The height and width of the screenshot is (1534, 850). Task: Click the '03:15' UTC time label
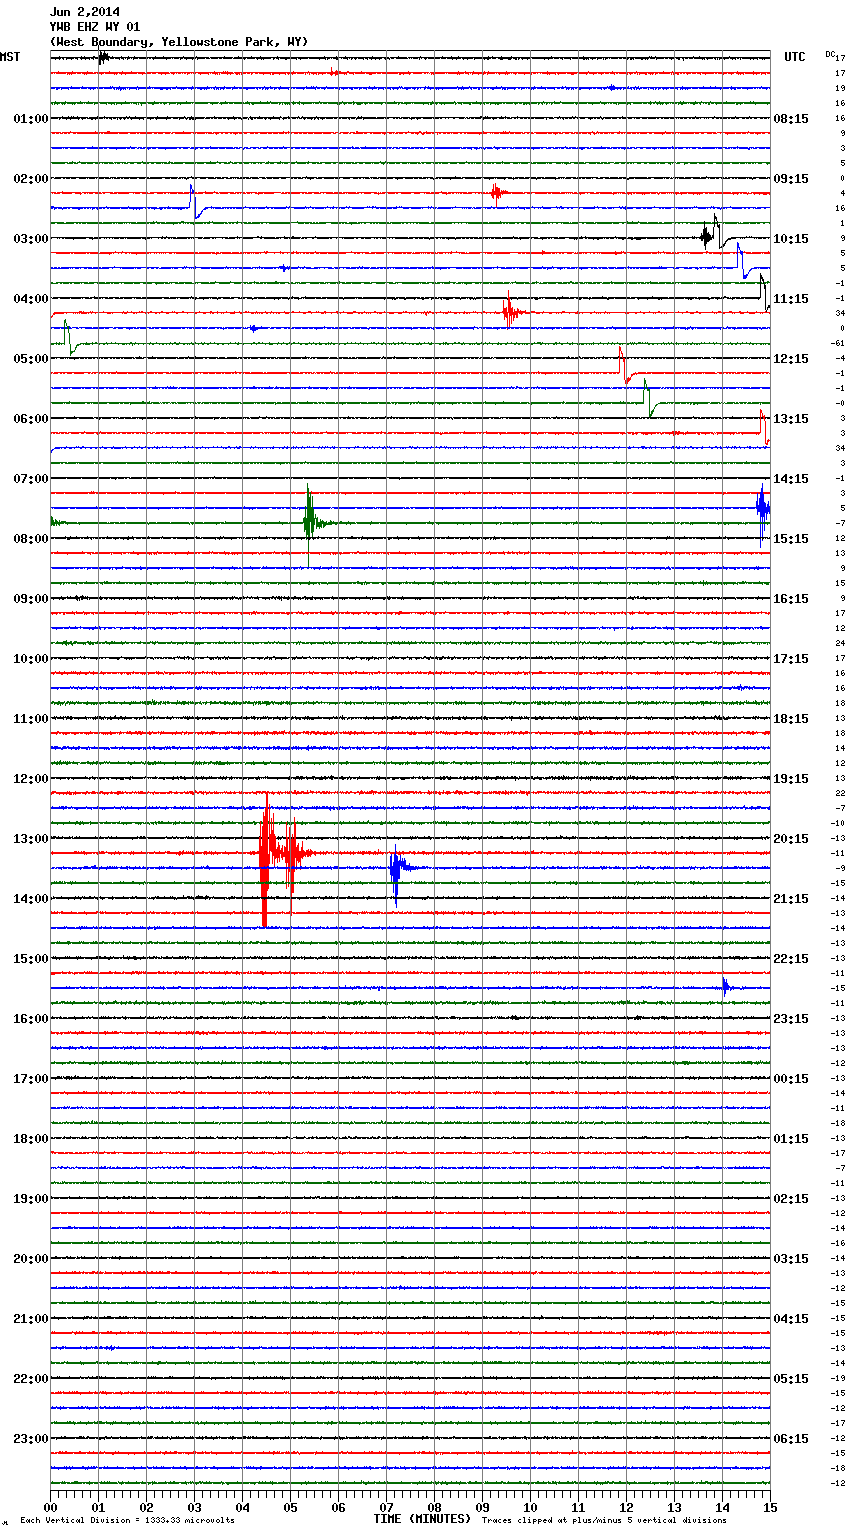(x=791, y=1259)
